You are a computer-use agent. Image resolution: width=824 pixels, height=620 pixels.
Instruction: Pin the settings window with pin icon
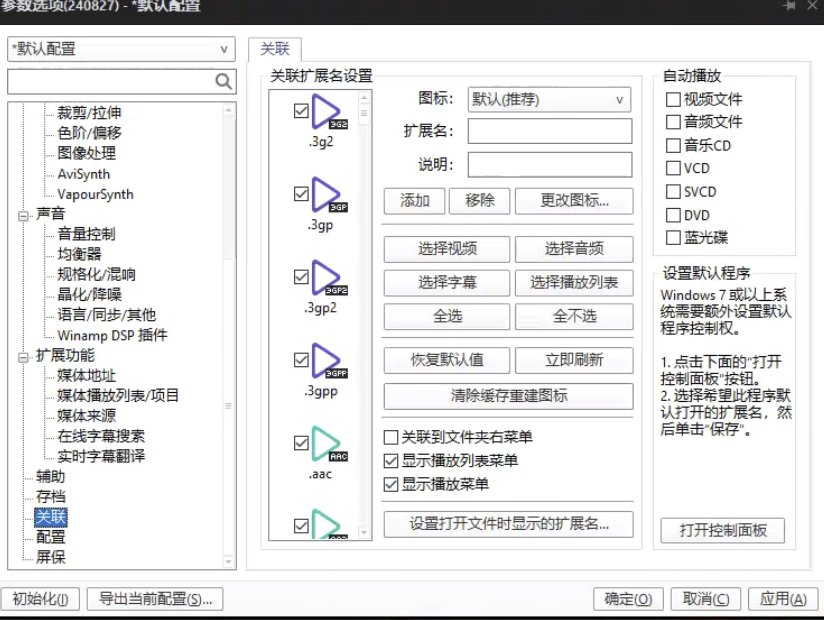click(789, 6)
